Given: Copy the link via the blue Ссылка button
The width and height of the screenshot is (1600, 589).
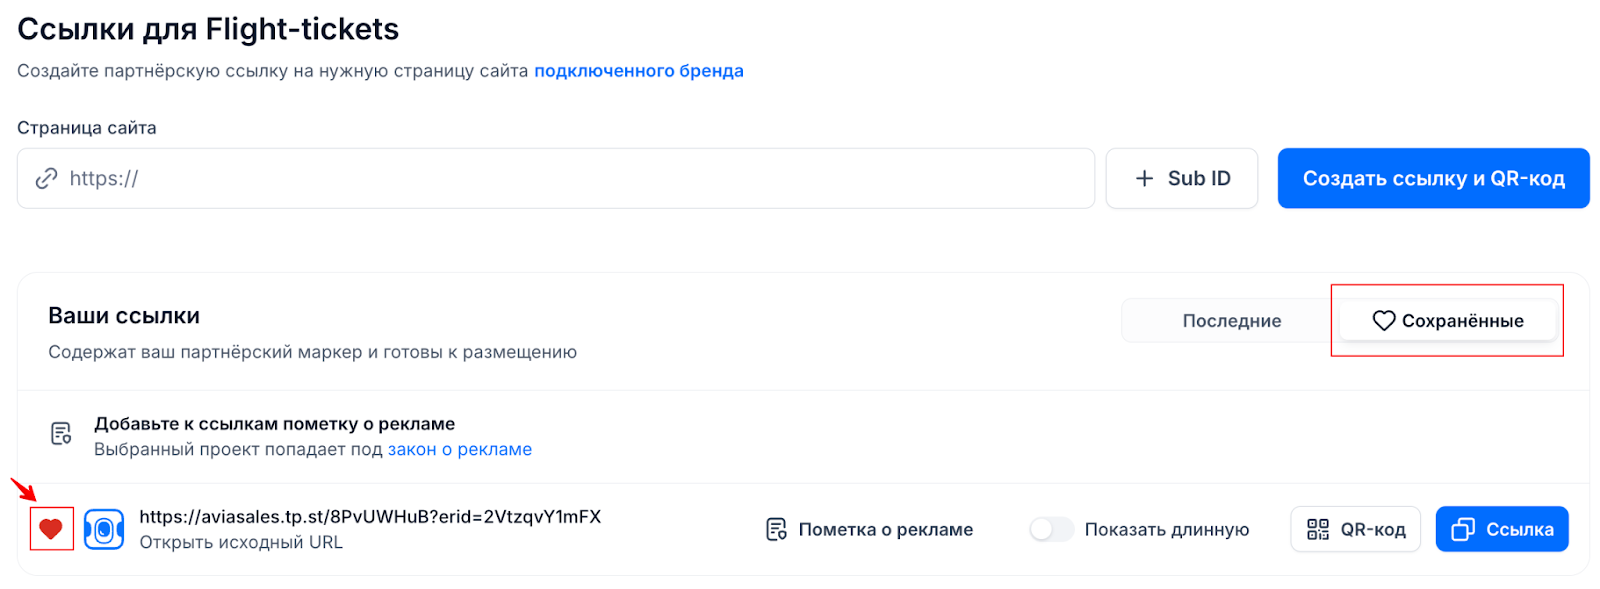Looking at the screenshot, I should tap(1501, 529).
